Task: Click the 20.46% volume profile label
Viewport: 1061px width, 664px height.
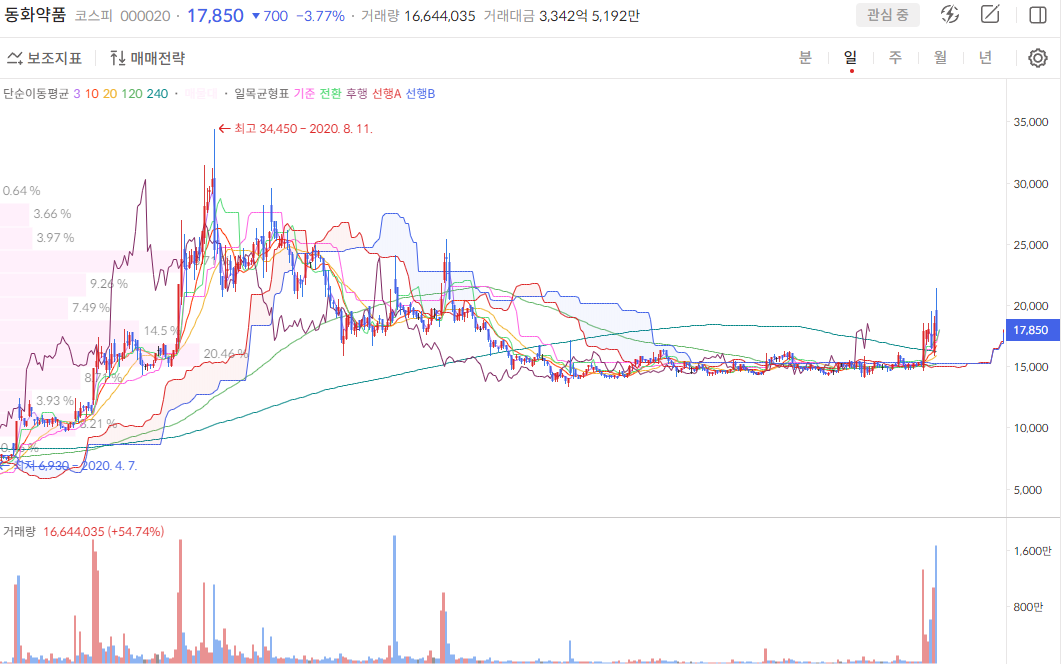Action: (x=226, y=354)
